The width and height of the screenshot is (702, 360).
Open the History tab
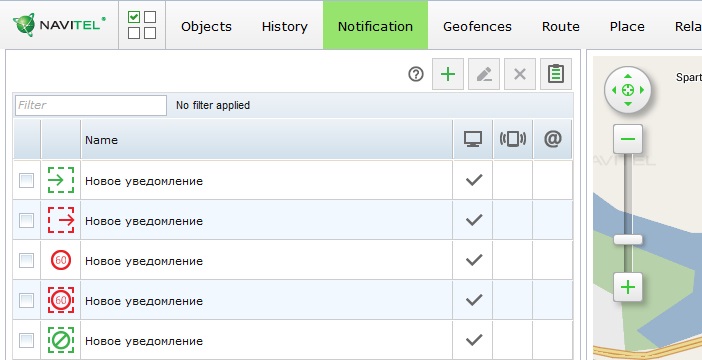(x=285, y=26)
